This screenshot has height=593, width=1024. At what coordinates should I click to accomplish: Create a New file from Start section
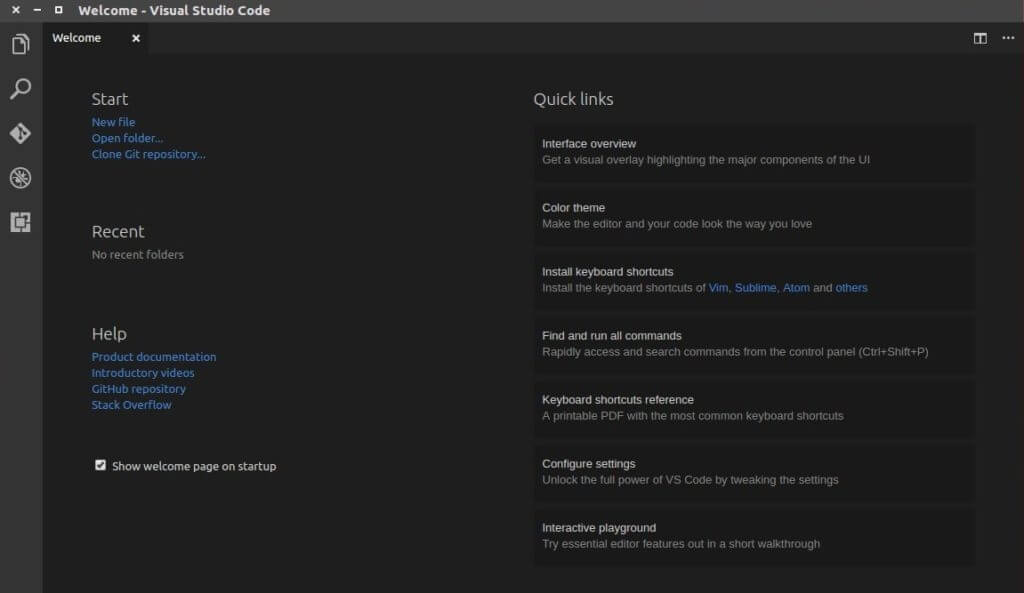point(113,121)
